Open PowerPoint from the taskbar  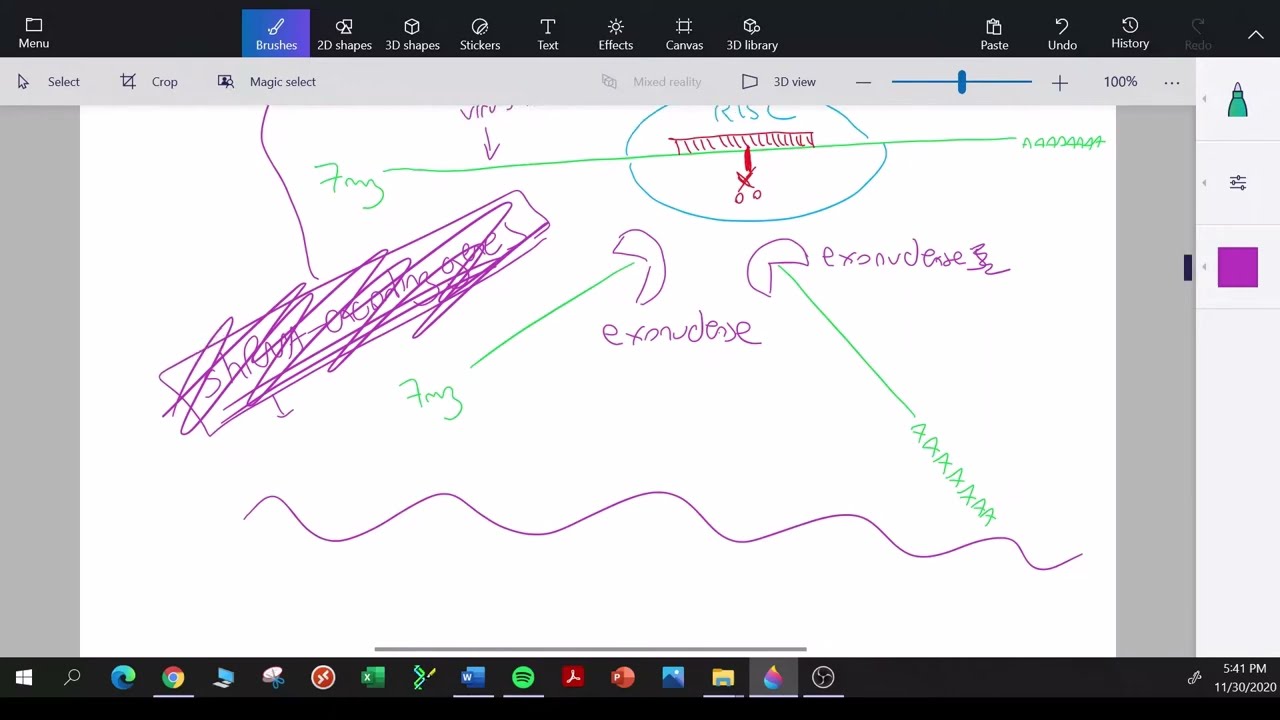tap(623, 678)
